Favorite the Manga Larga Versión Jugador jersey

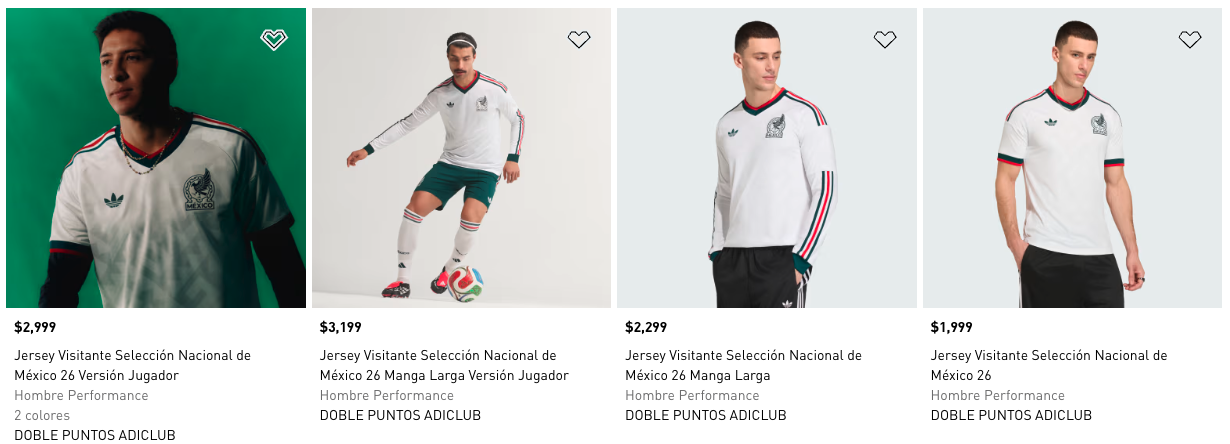[579, 40]
